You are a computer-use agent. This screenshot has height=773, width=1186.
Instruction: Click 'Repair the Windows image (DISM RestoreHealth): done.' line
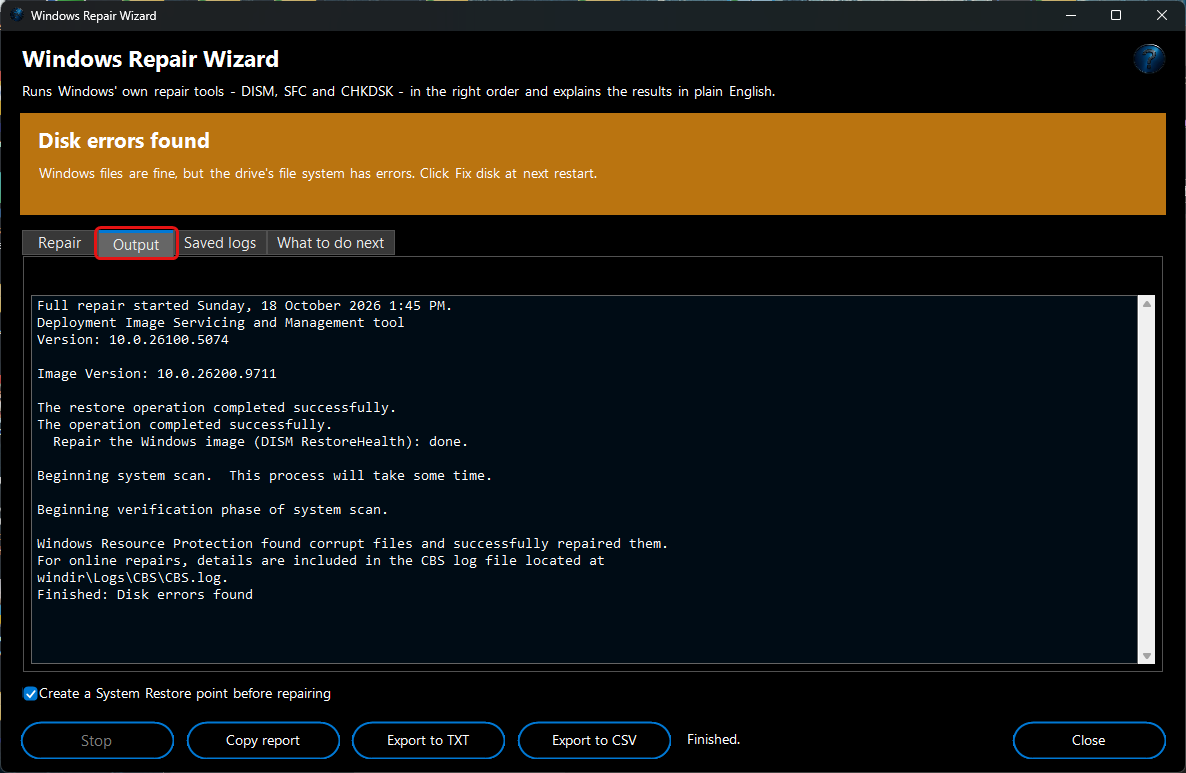pyautogui.click(x=260, y=442)
